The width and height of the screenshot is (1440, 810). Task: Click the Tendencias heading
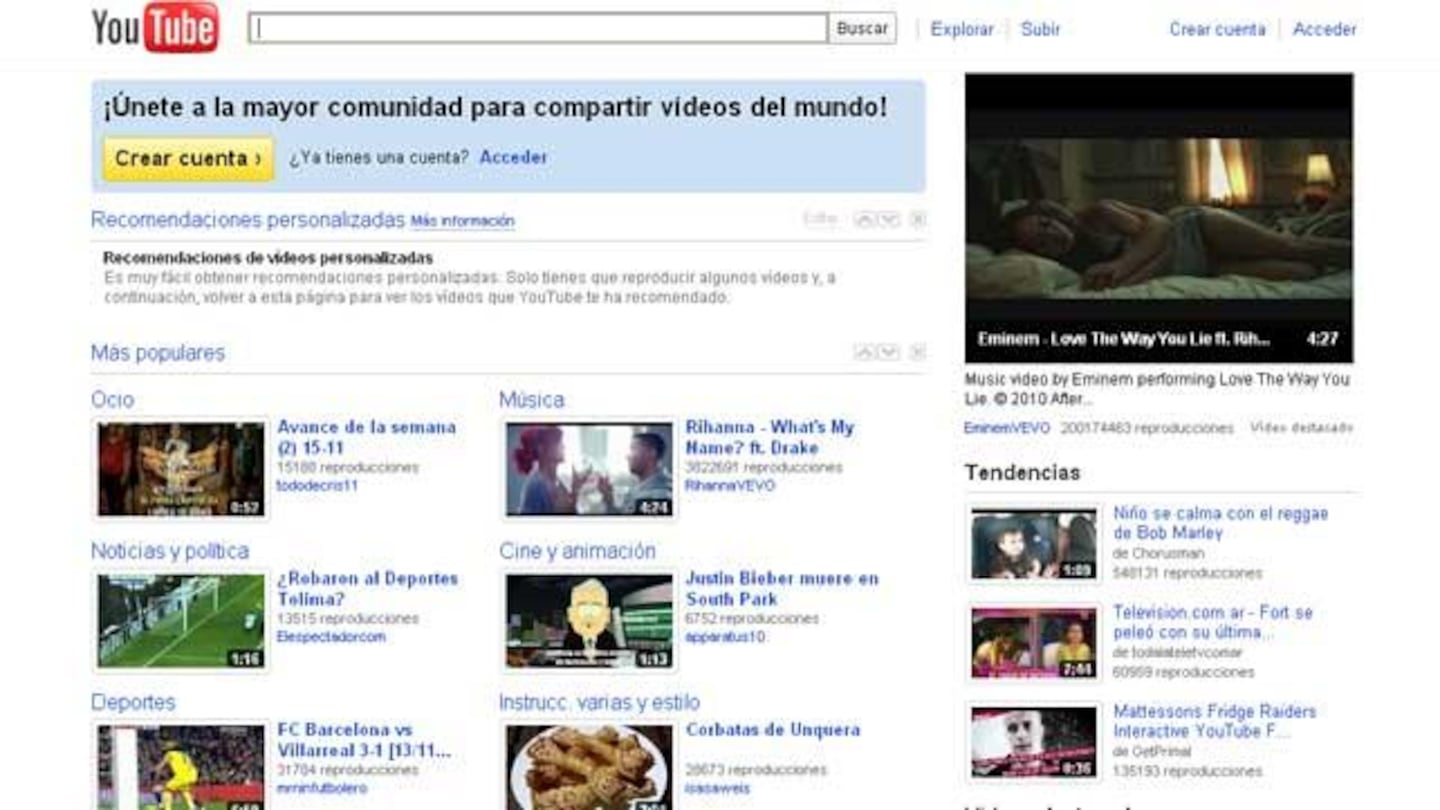(x=1022, y=472)
